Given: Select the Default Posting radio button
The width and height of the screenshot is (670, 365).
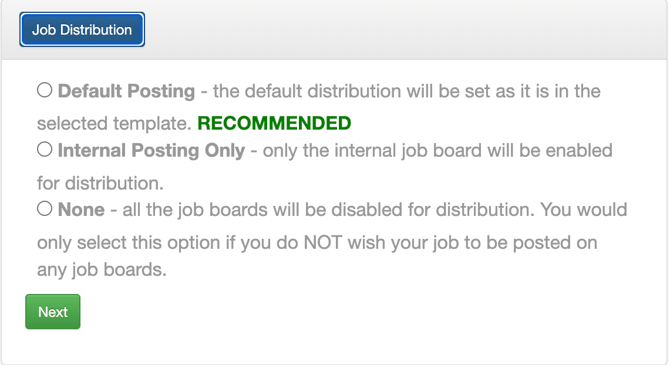Looking at the screenshot, I should (x=44, y=90).
